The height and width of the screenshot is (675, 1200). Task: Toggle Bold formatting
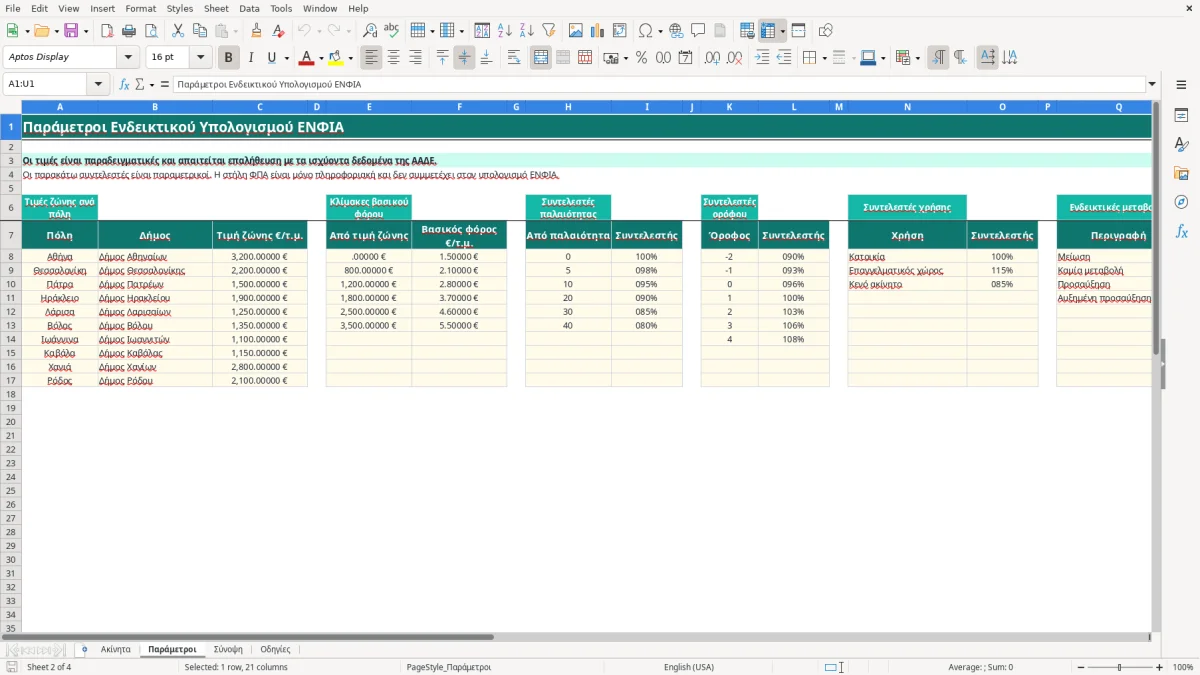(x=229, y=58)
